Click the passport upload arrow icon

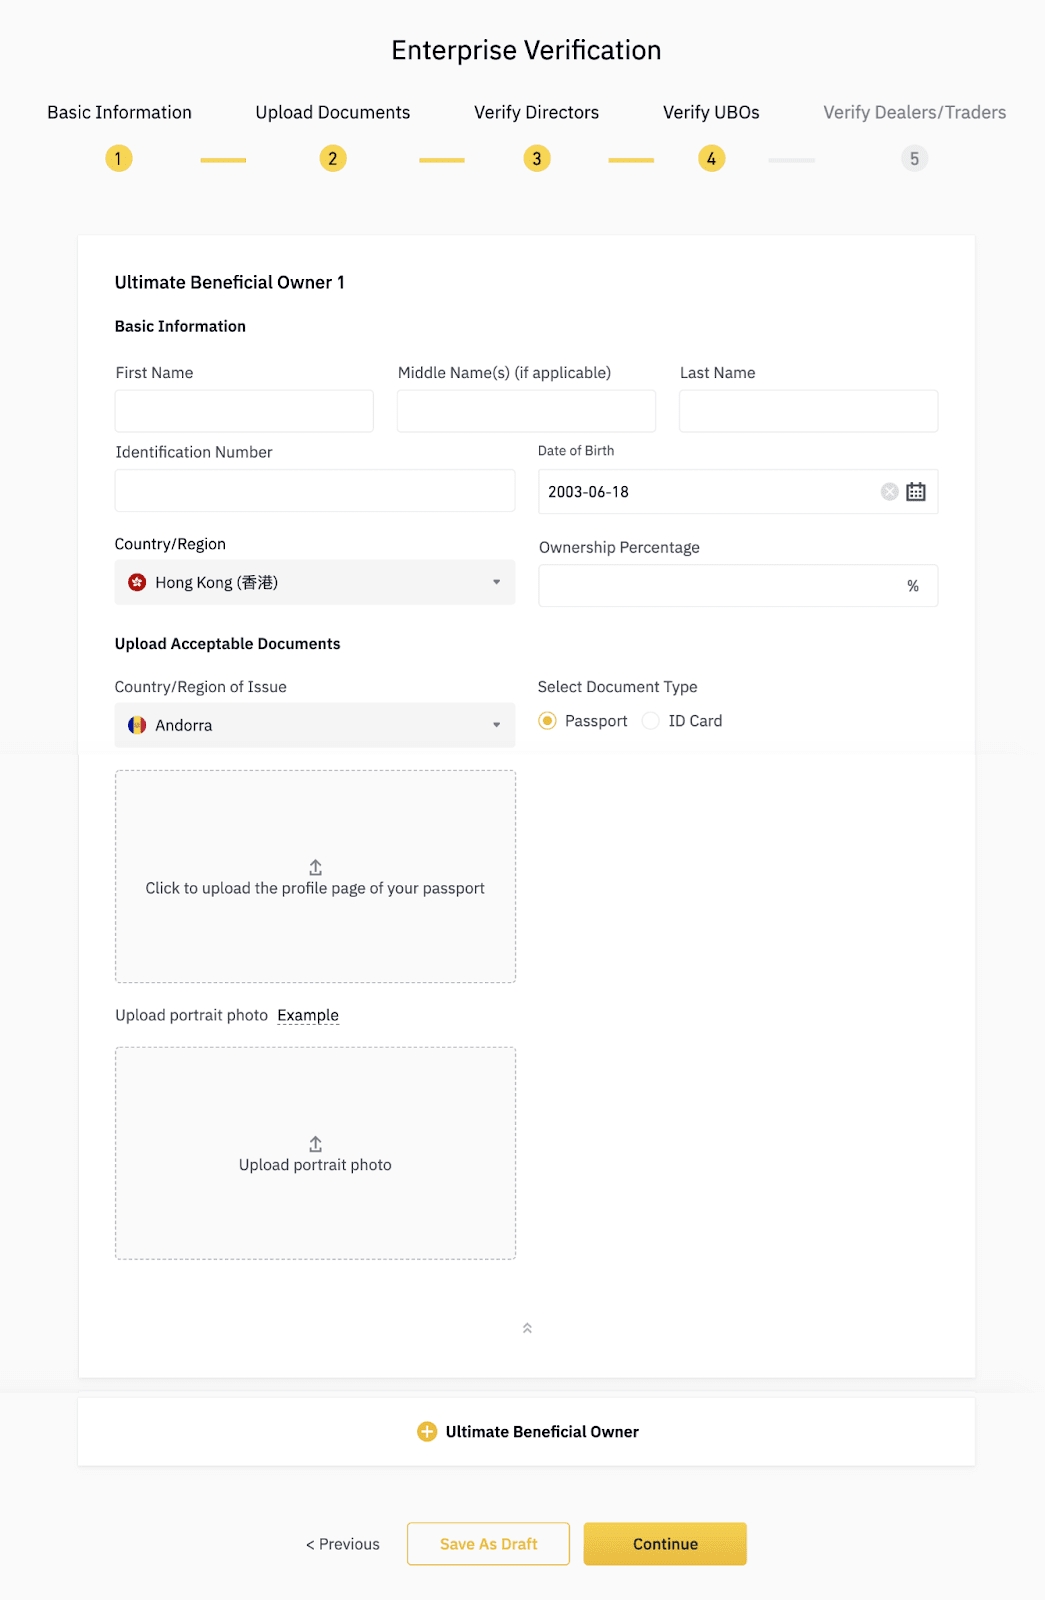click(x=315, y=867)
